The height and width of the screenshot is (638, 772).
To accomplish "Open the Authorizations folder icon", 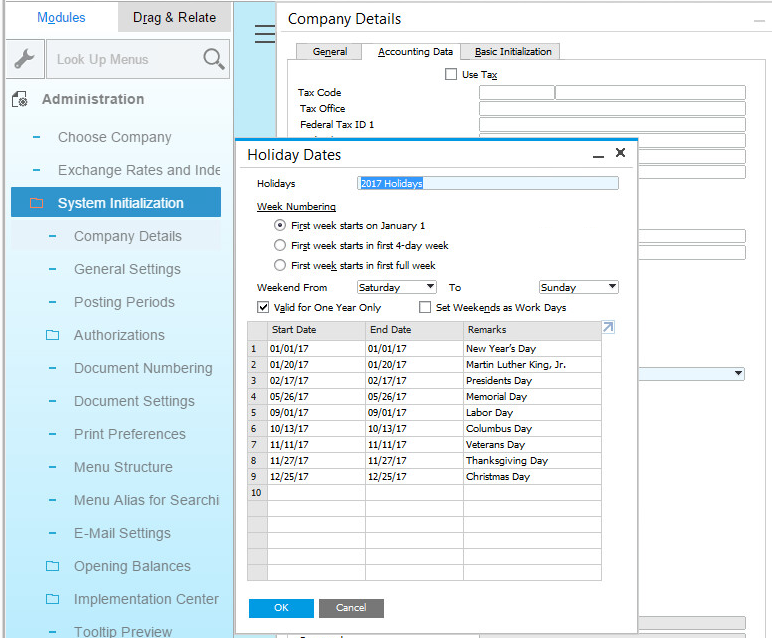I will click(52, 335).
